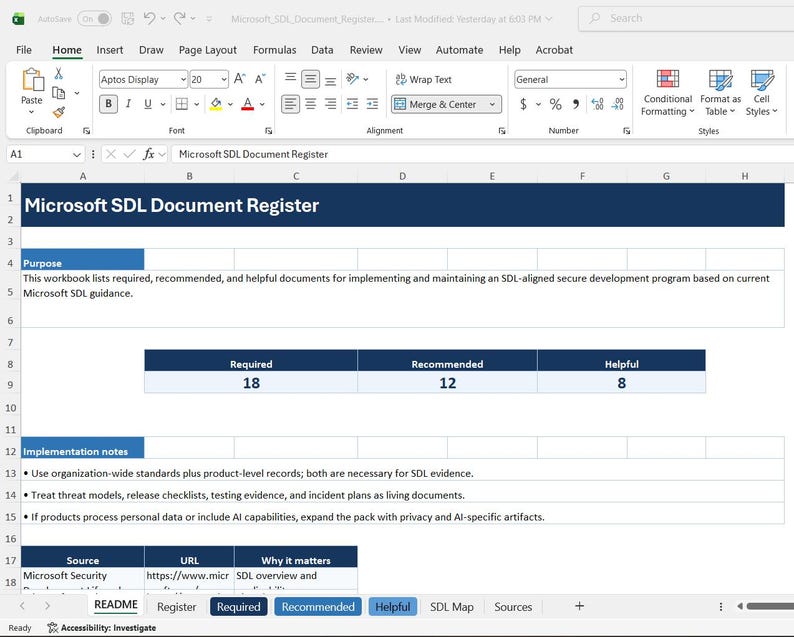Click the Bottom Align icon
Screen dimensions: 794x637
(x=330, y=80)
